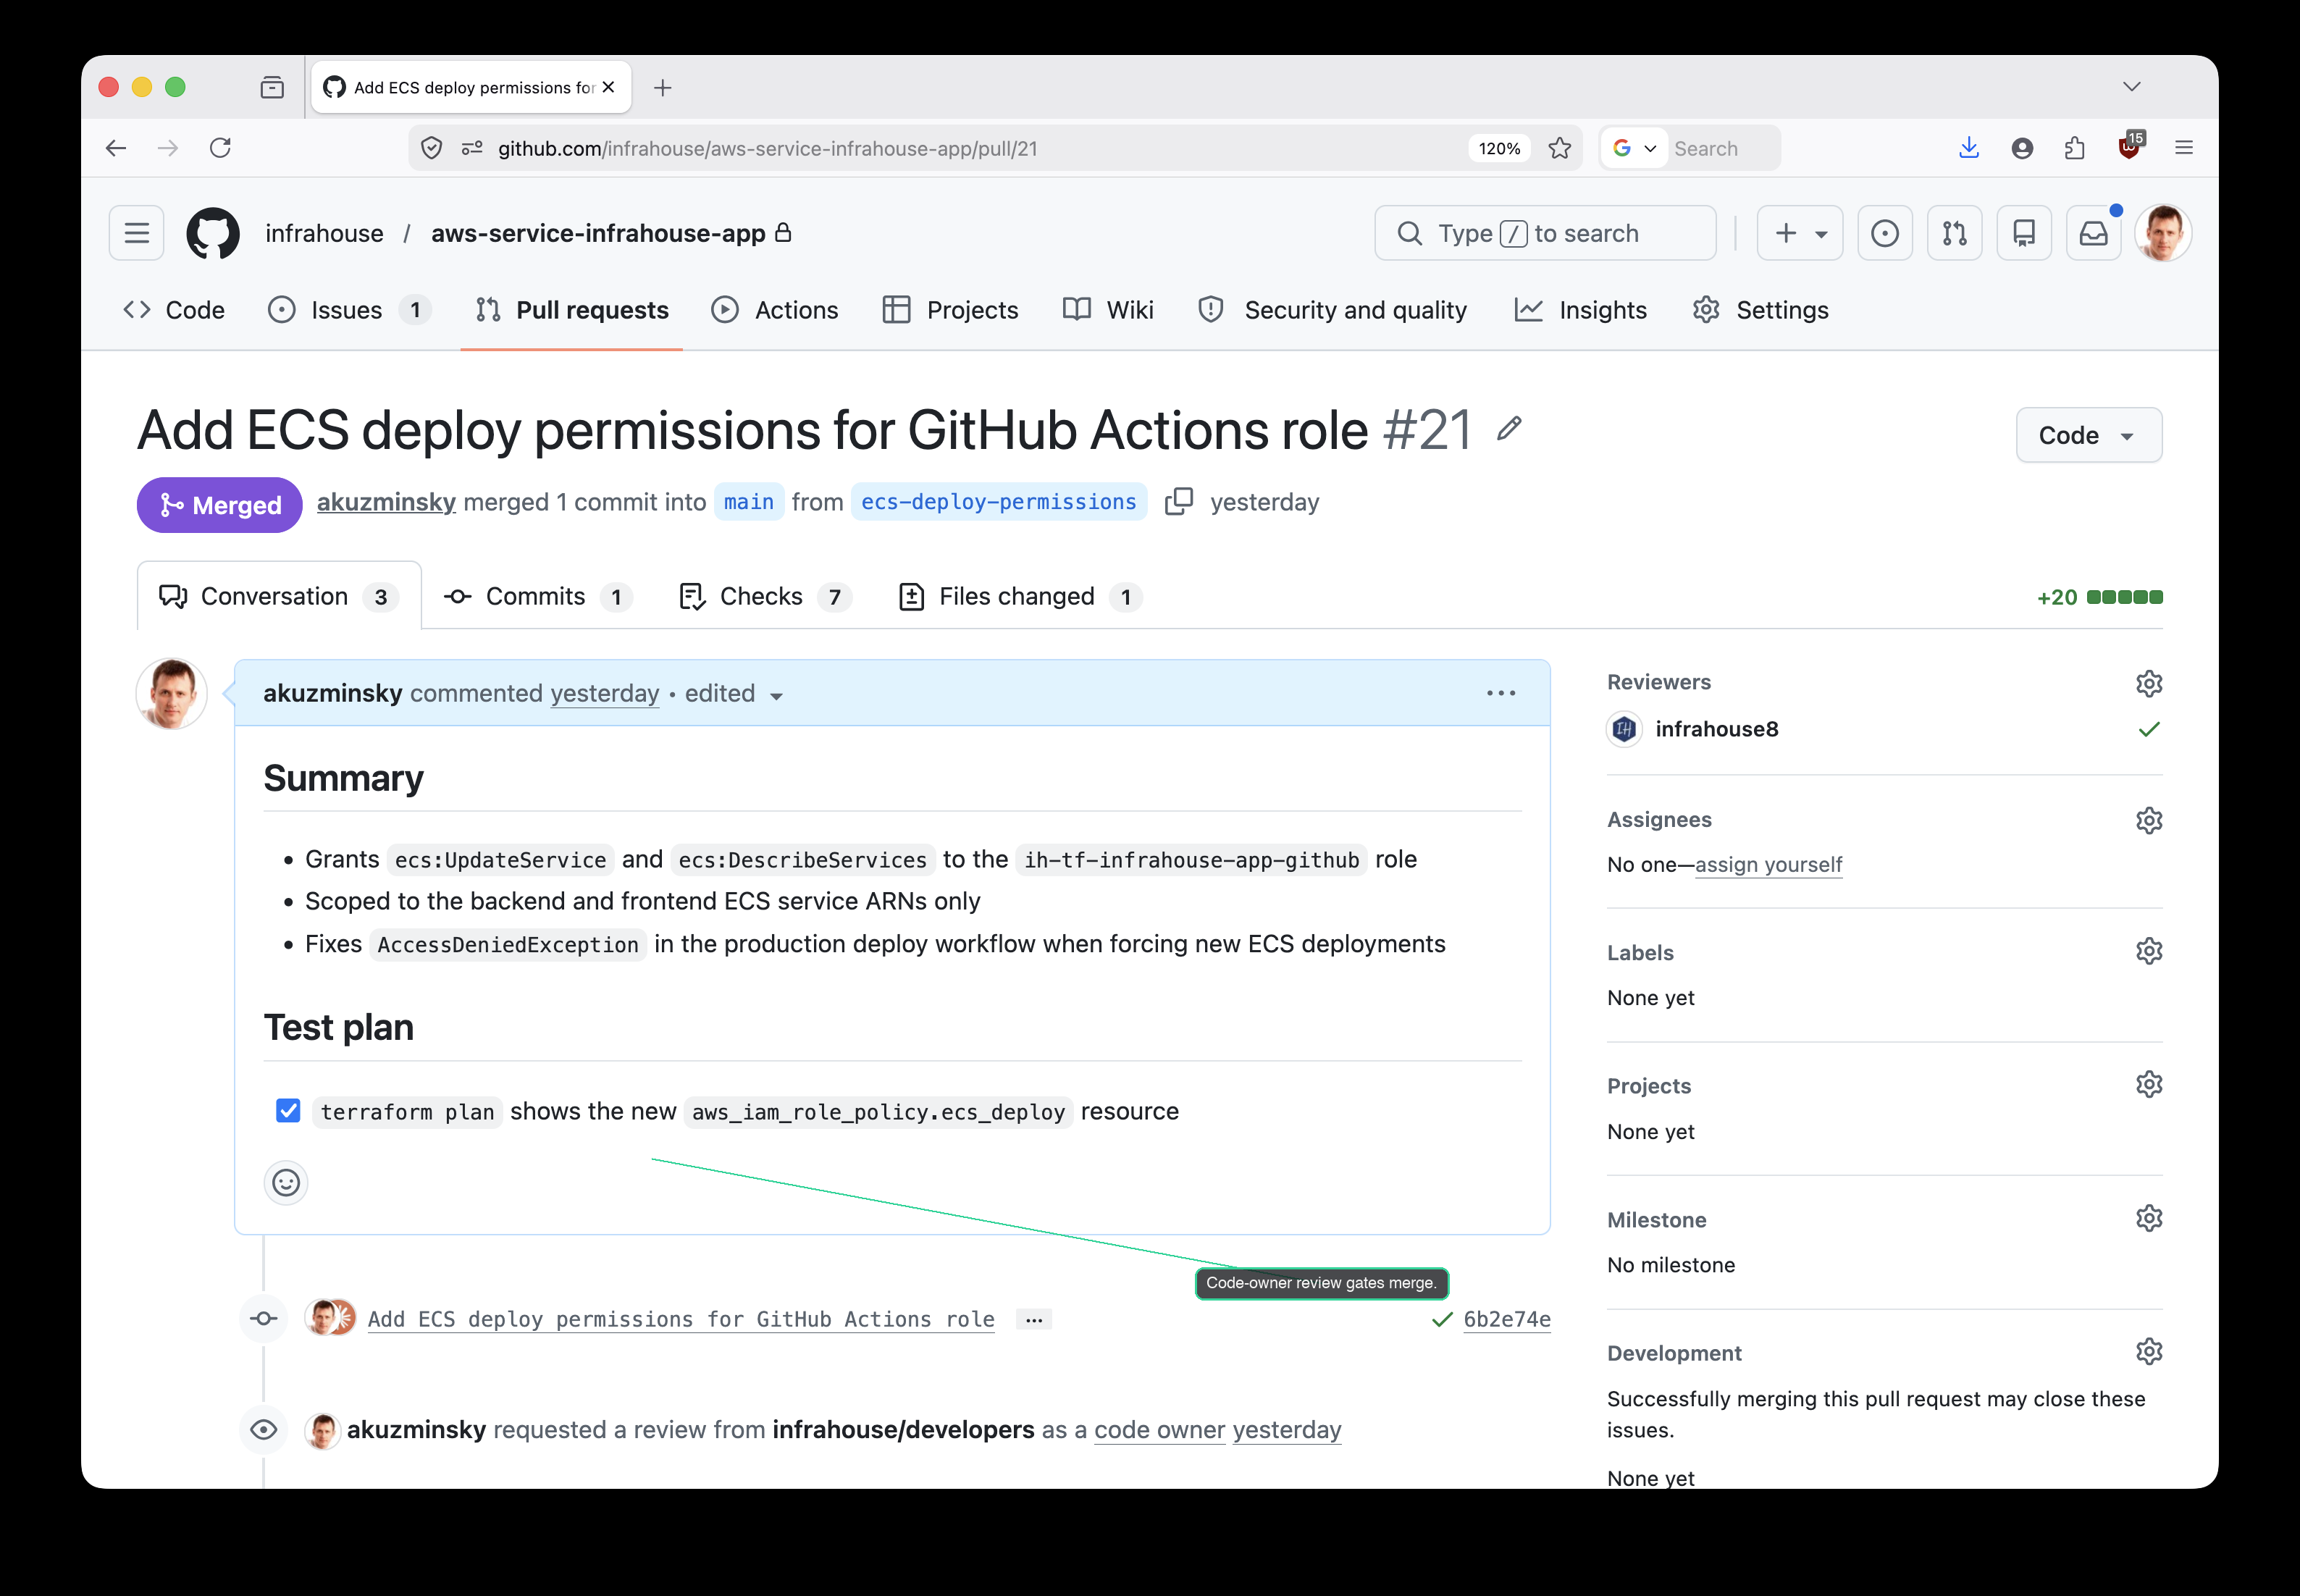Open the uBlock extension icon
2300x1596 pixels.
[2129, 147]
